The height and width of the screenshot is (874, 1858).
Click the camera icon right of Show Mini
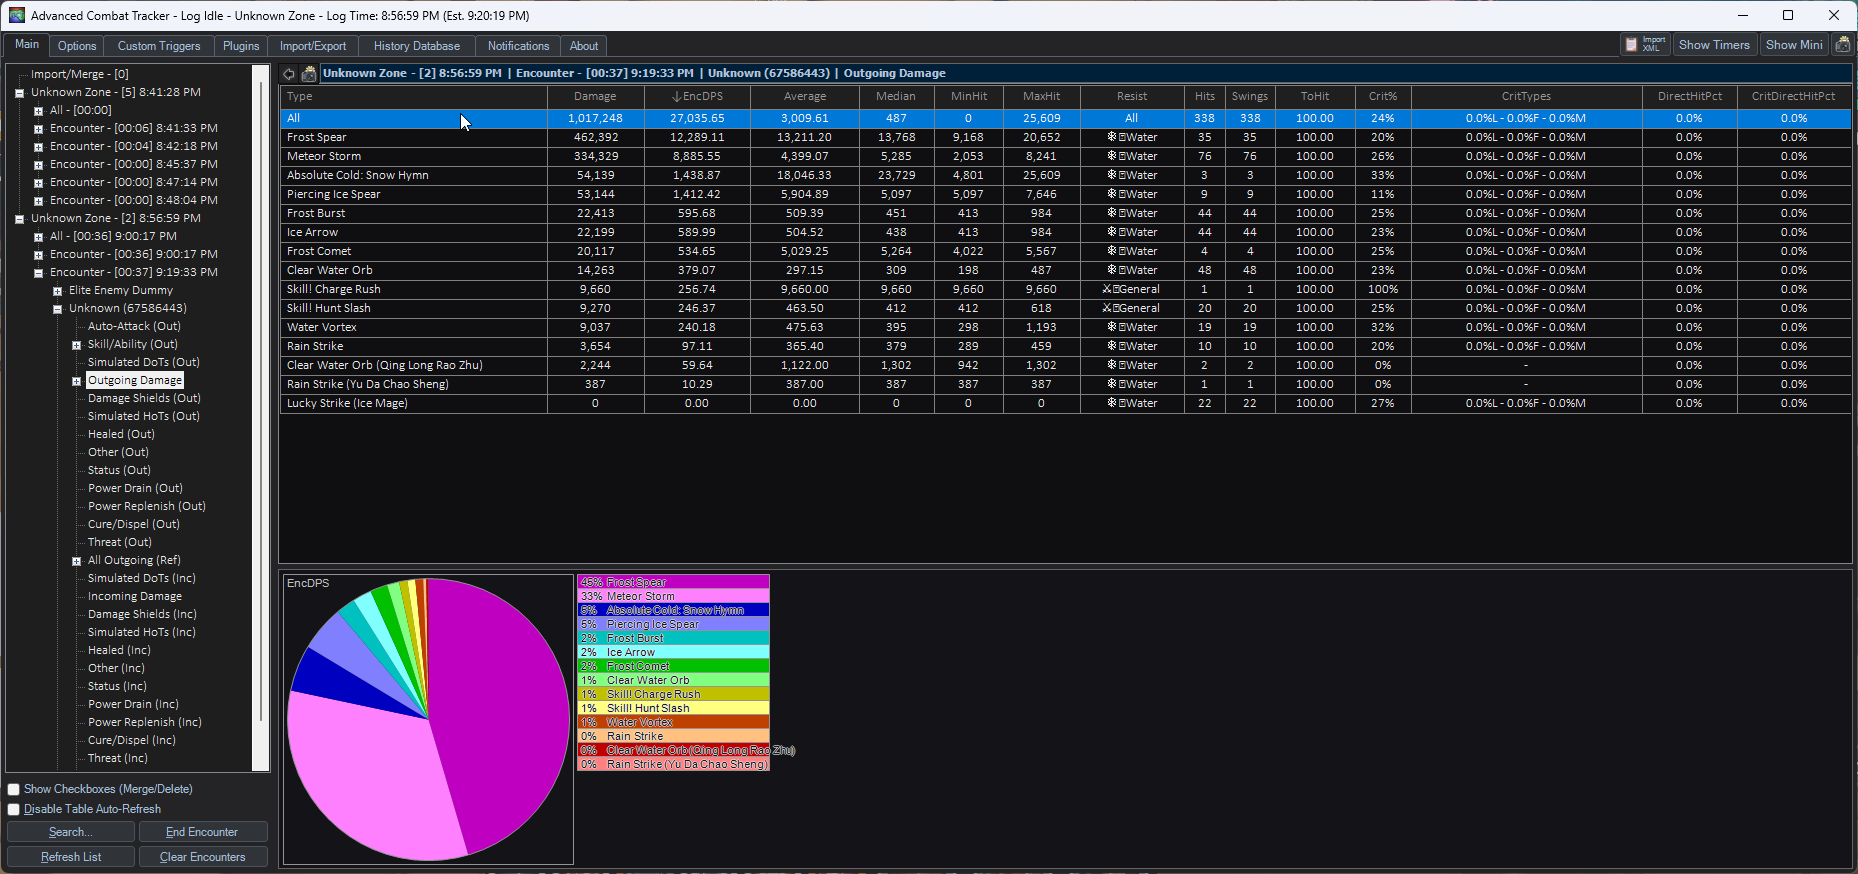pyautogui.click(x=1842, y=45)
